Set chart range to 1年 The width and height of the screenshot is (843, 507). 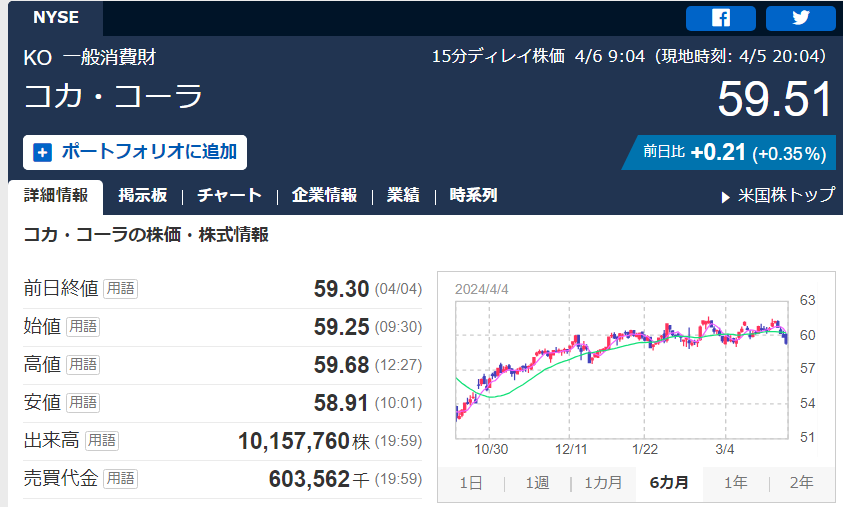pos(735,483)
